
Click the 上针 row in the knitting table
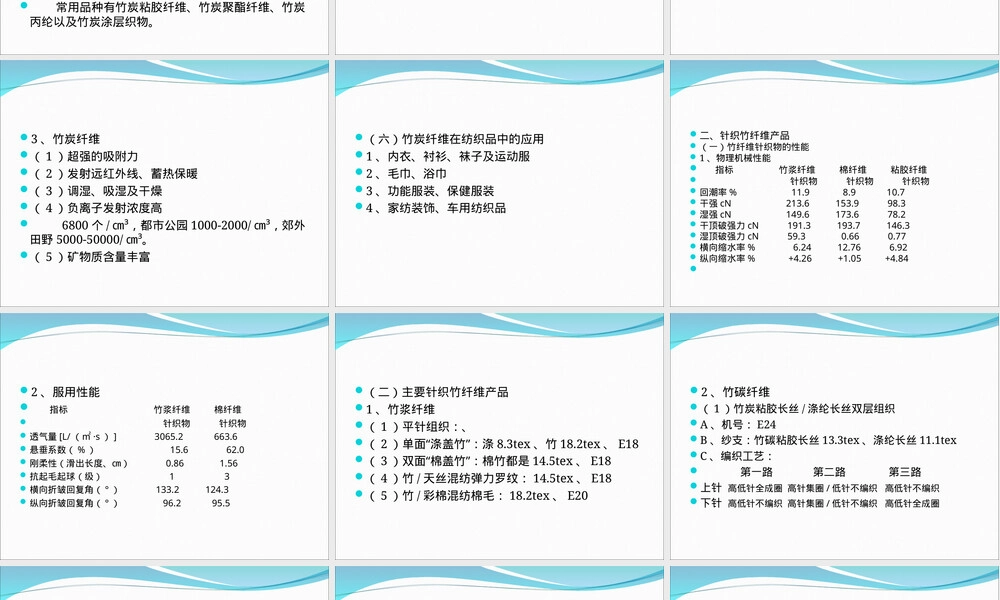pyautogui.click(x=820, y=488)
